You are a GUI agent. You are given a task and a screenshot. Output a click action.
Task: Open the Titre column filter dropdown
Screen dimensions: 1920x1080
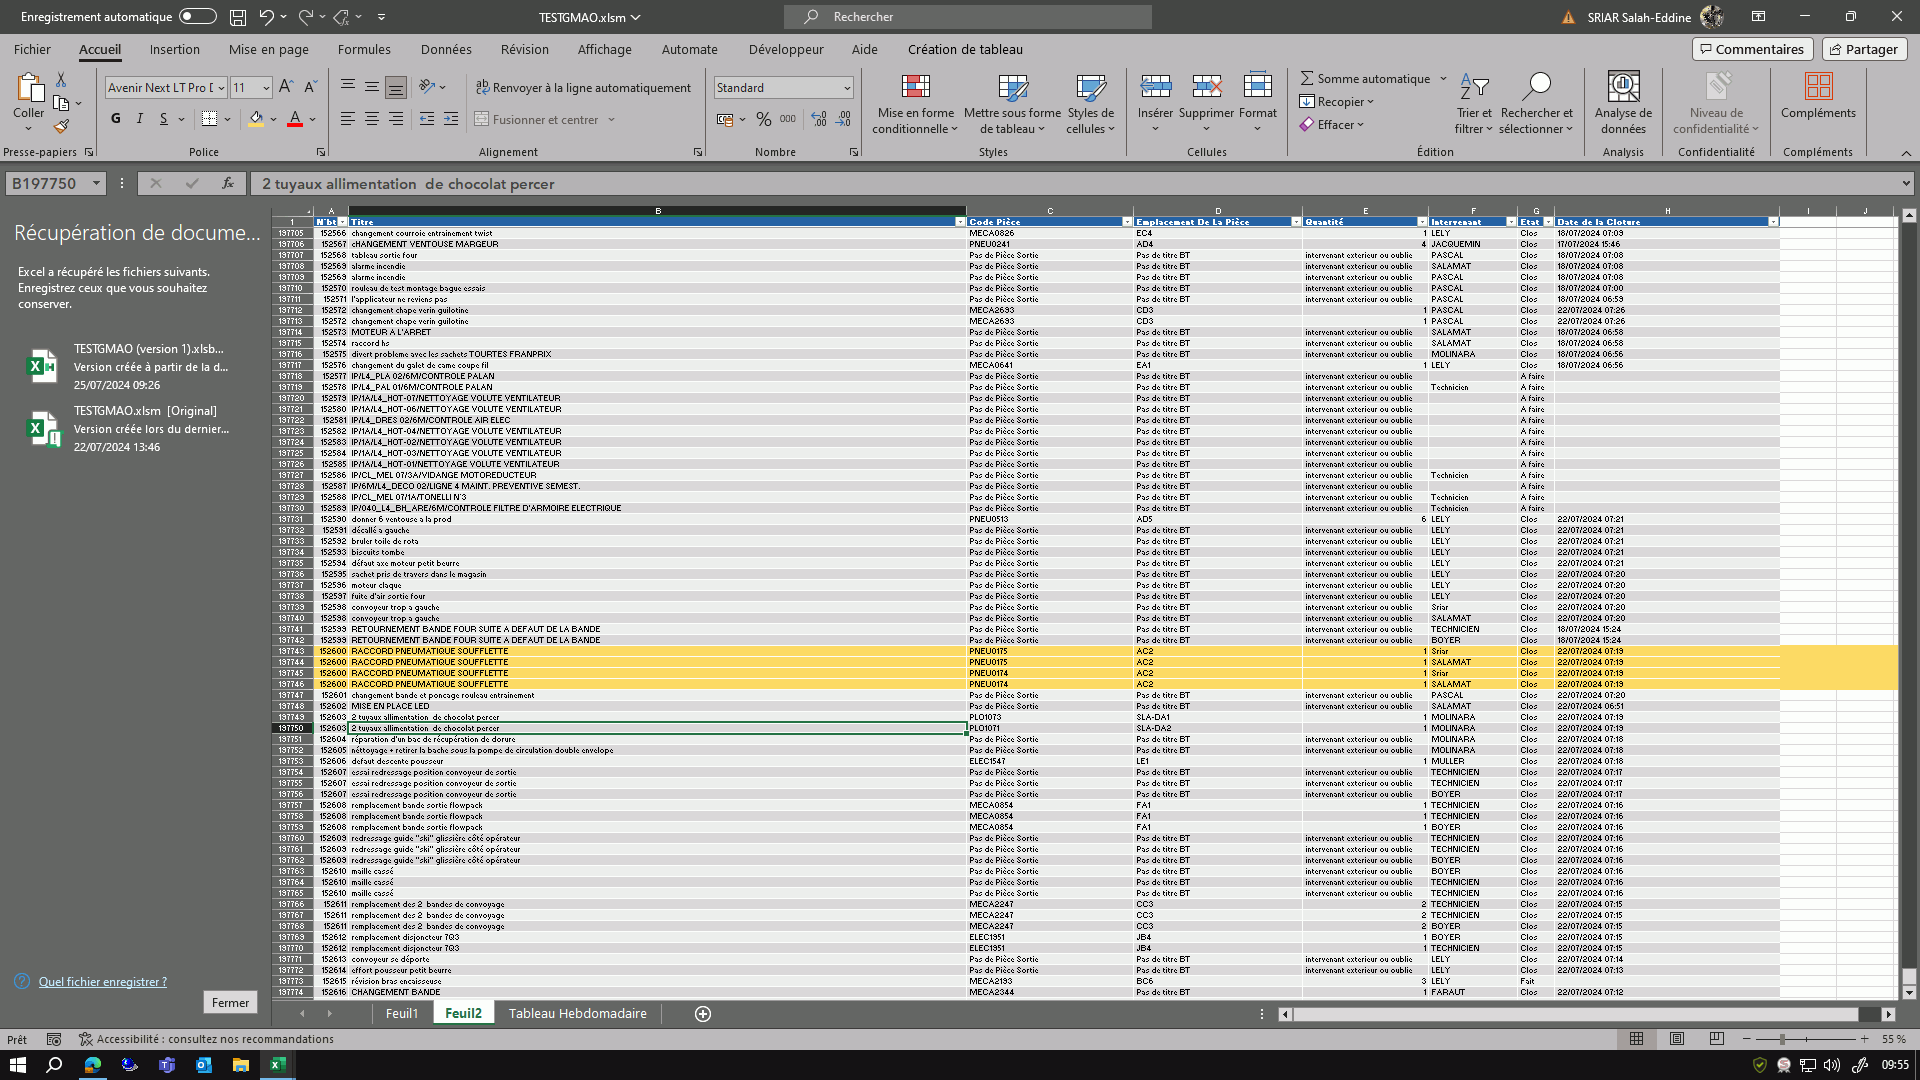960,222
